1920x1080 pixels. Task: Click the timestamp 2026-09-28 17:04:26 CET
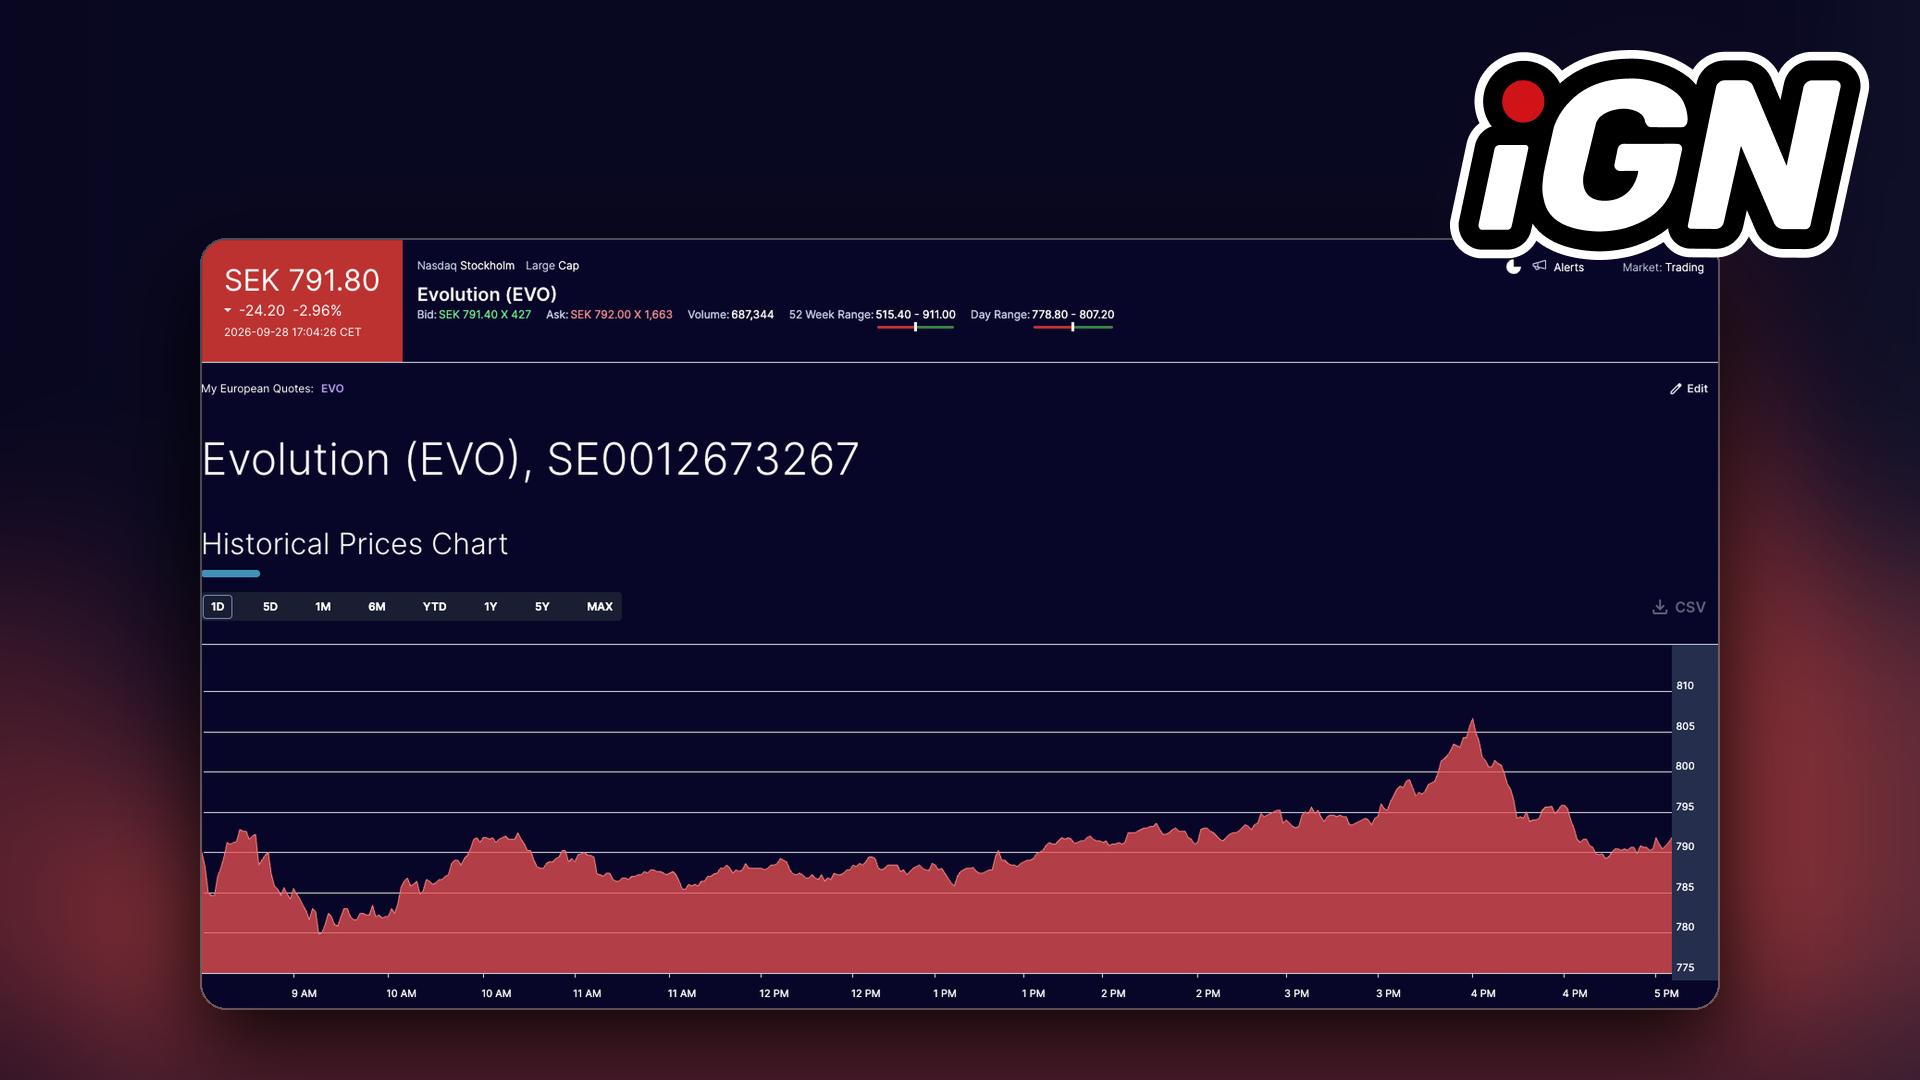[293, 332]
